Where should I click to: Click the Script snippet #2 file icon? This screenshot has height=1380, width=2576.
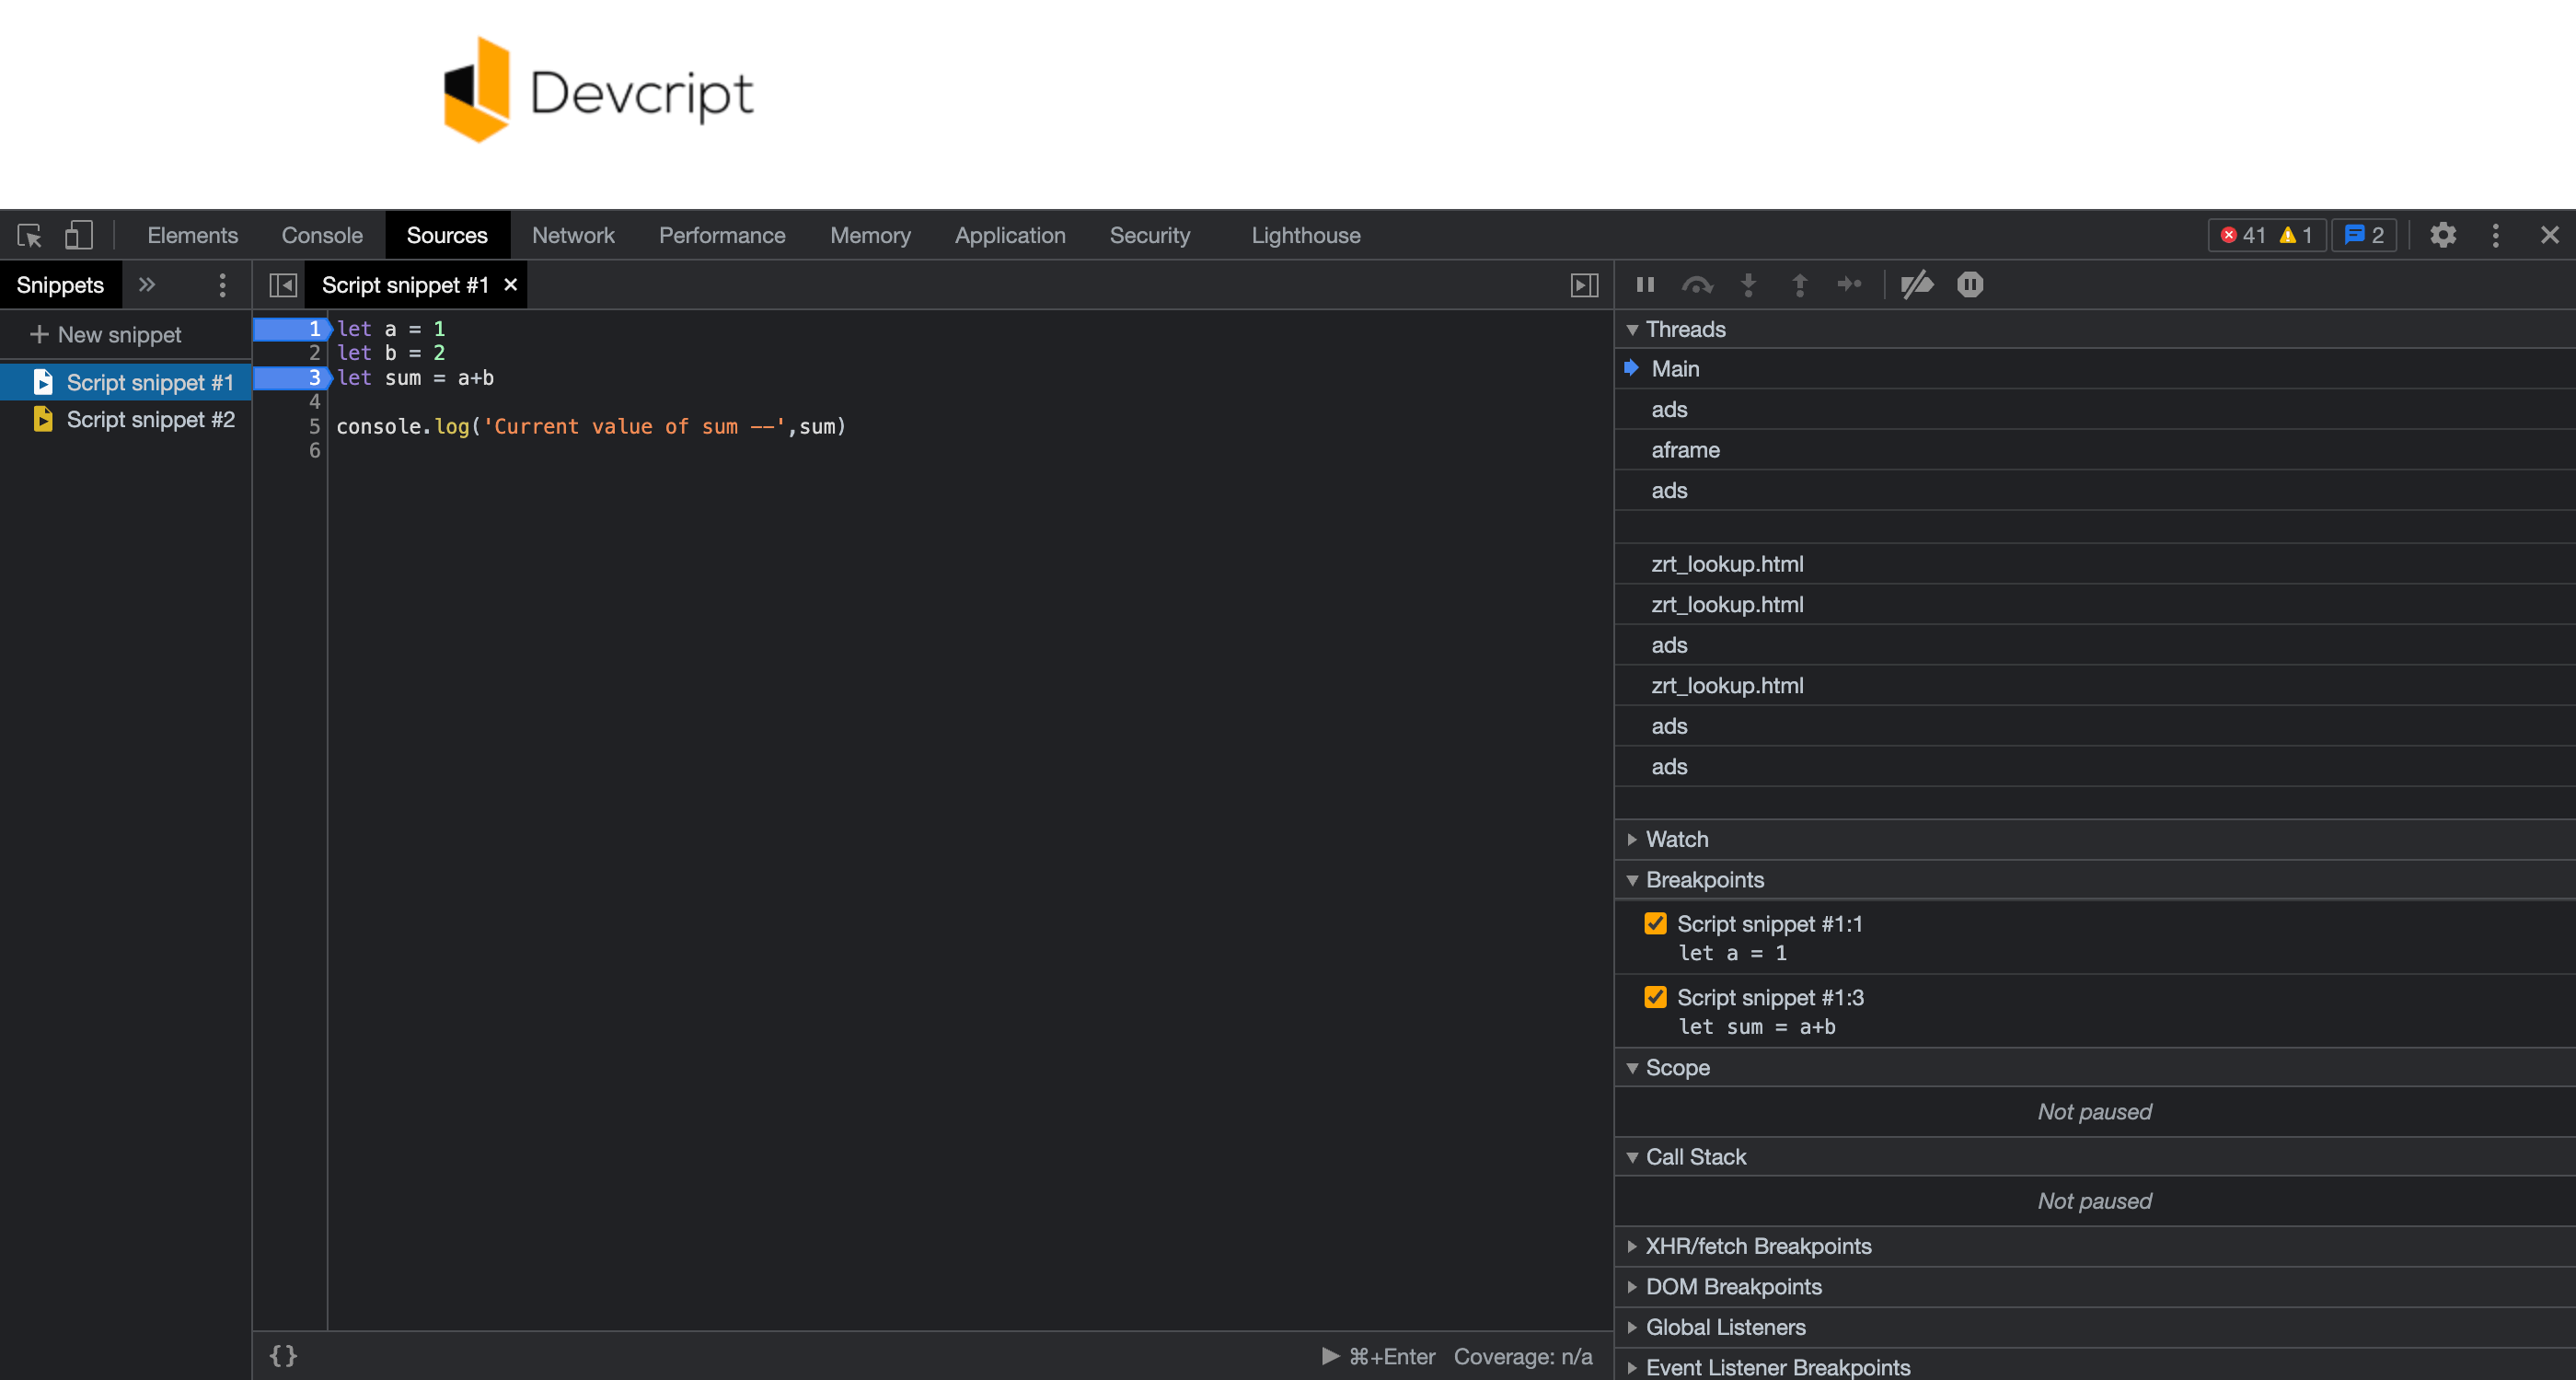(43, 419)
